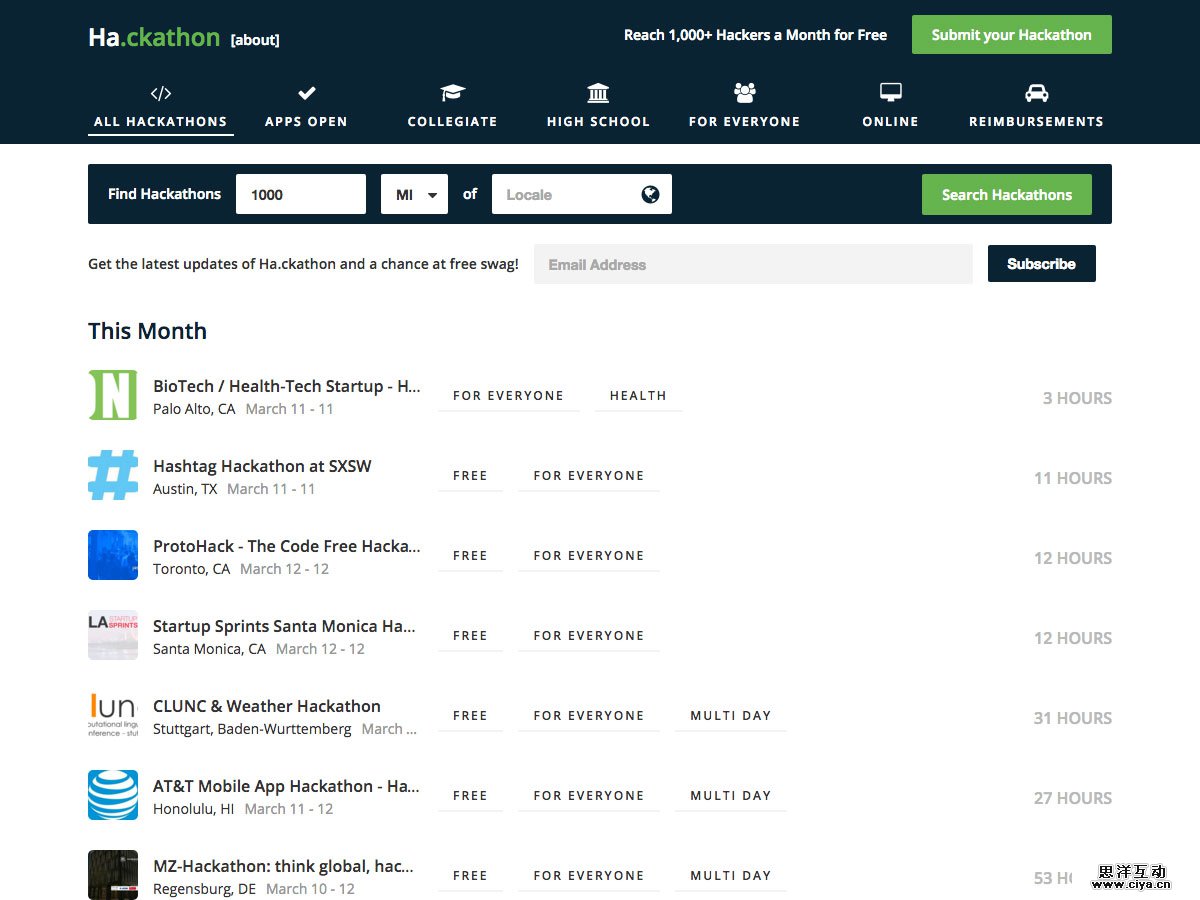Open the Hashtag Hackathon at SXSW listing
The width and height of the screenshot is (1200, 900).
click(x=262, y=466)
